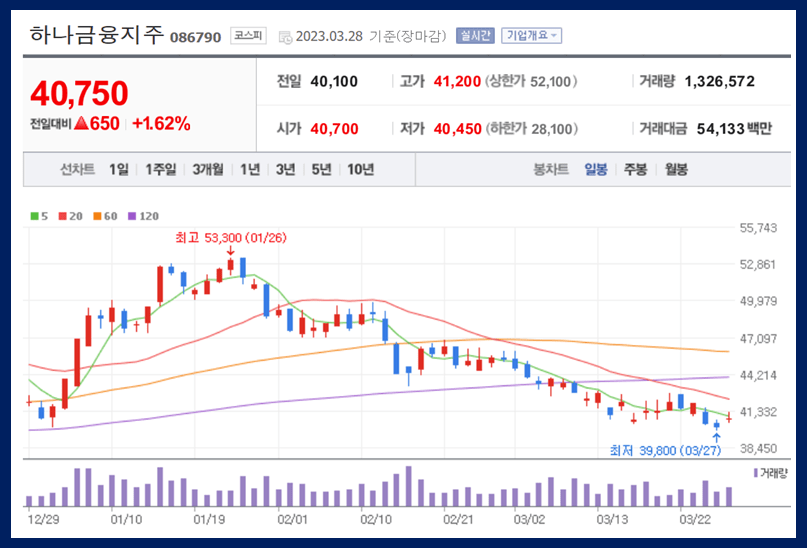The height and width of the screenshot is (548, 807).
Task: Click the 시가 value 40,700
Action: pos(334,129)
